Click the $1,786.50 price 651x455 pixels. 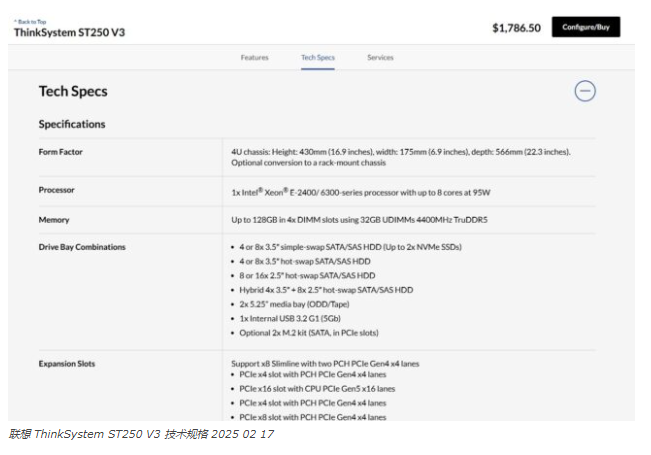coord(516,28)
